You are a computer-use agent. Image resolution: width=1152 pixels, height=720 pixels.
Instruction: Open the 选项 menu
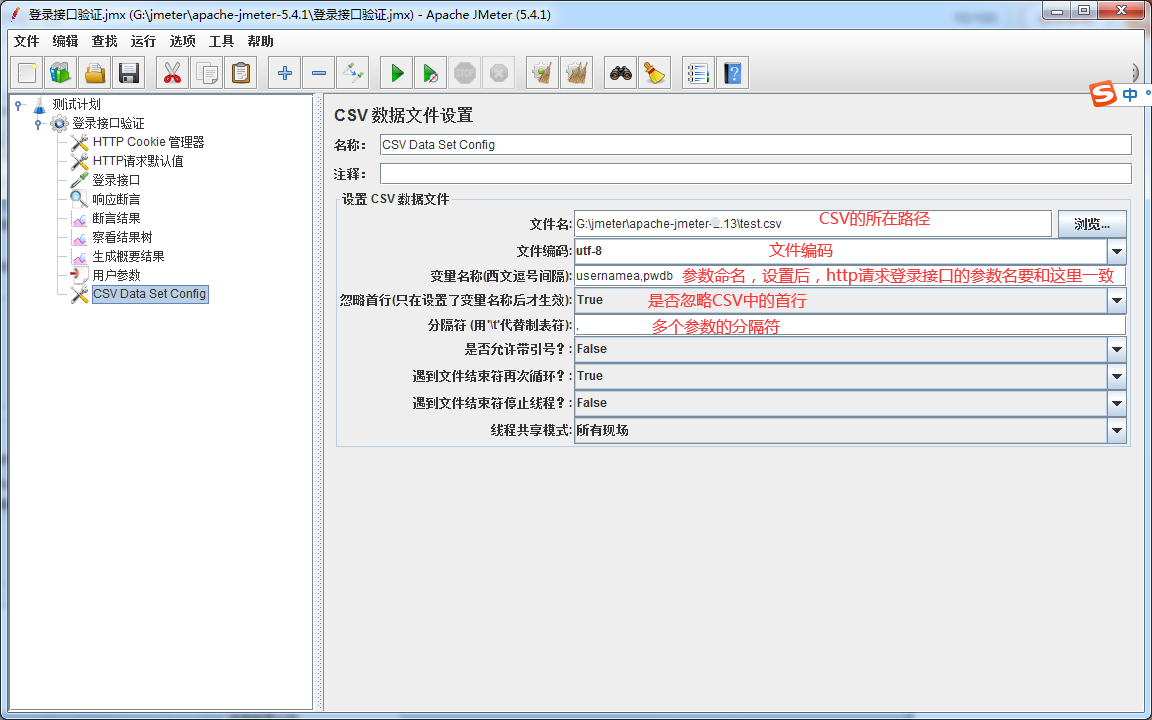point(182,41)
